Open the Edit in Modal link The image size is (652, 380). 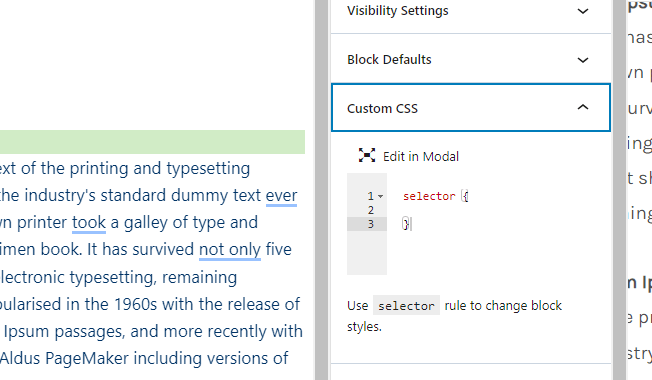tap(420, 156)
